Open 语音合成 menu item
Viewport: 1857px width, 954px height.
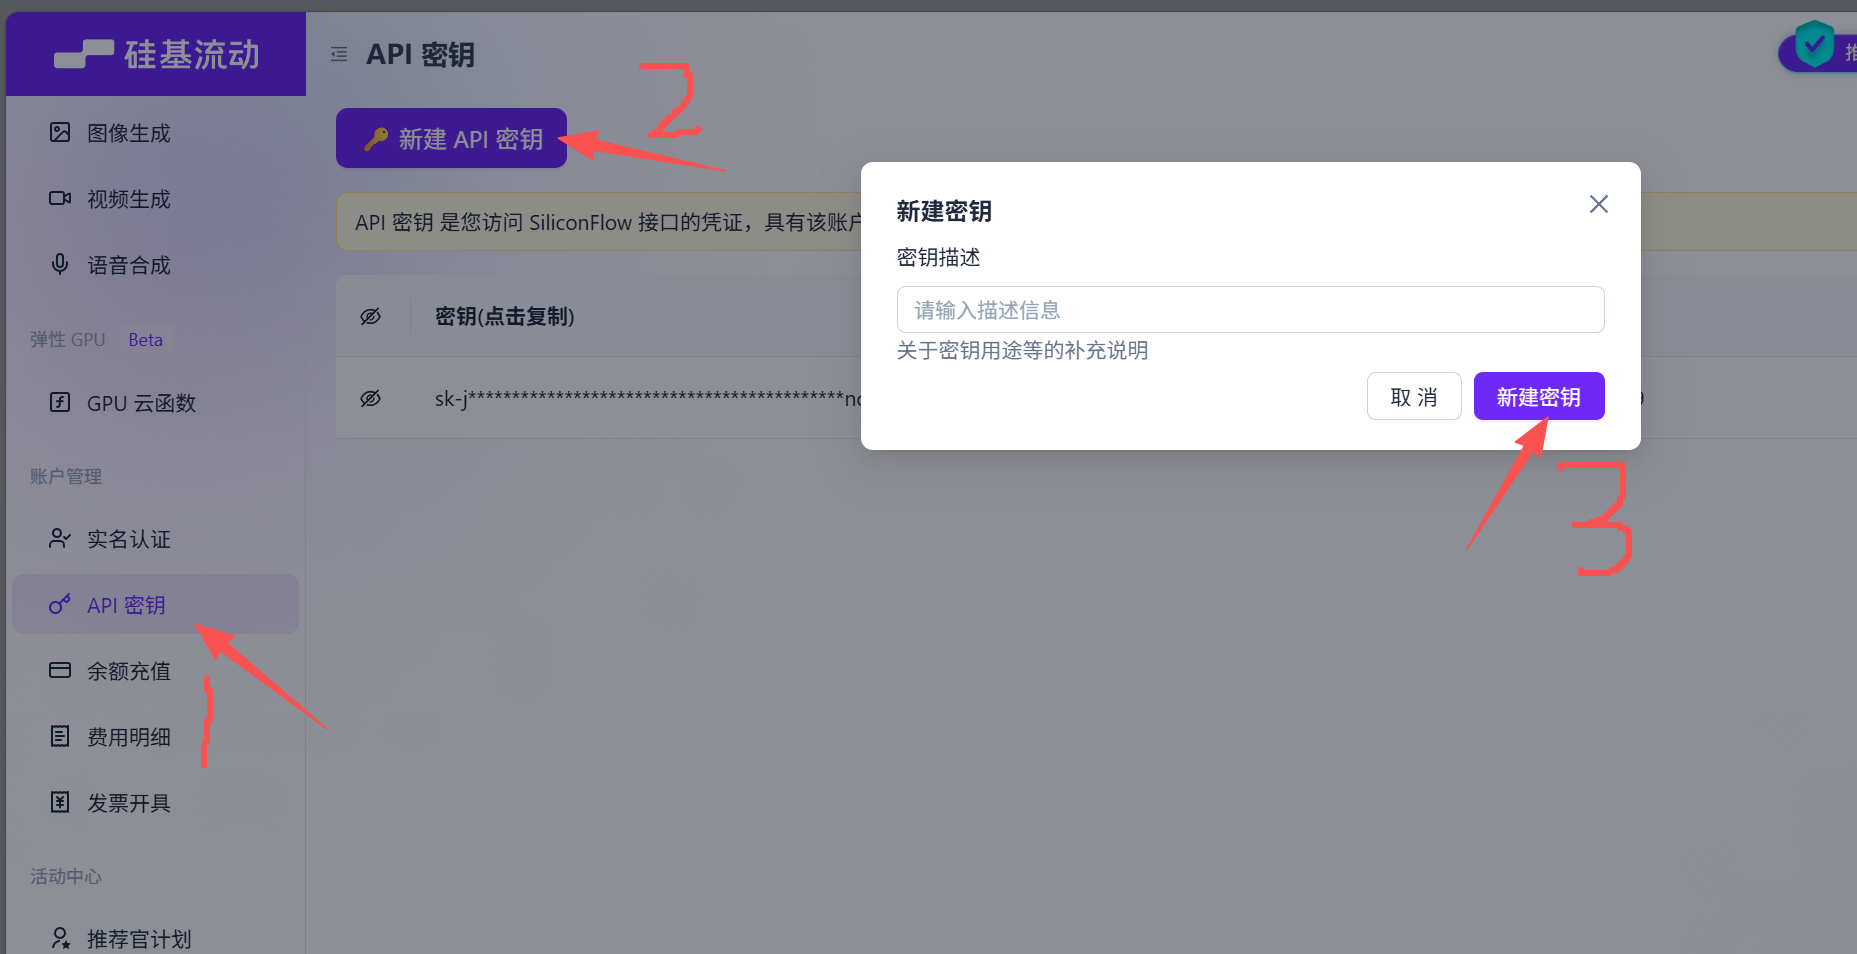point(155,264)
